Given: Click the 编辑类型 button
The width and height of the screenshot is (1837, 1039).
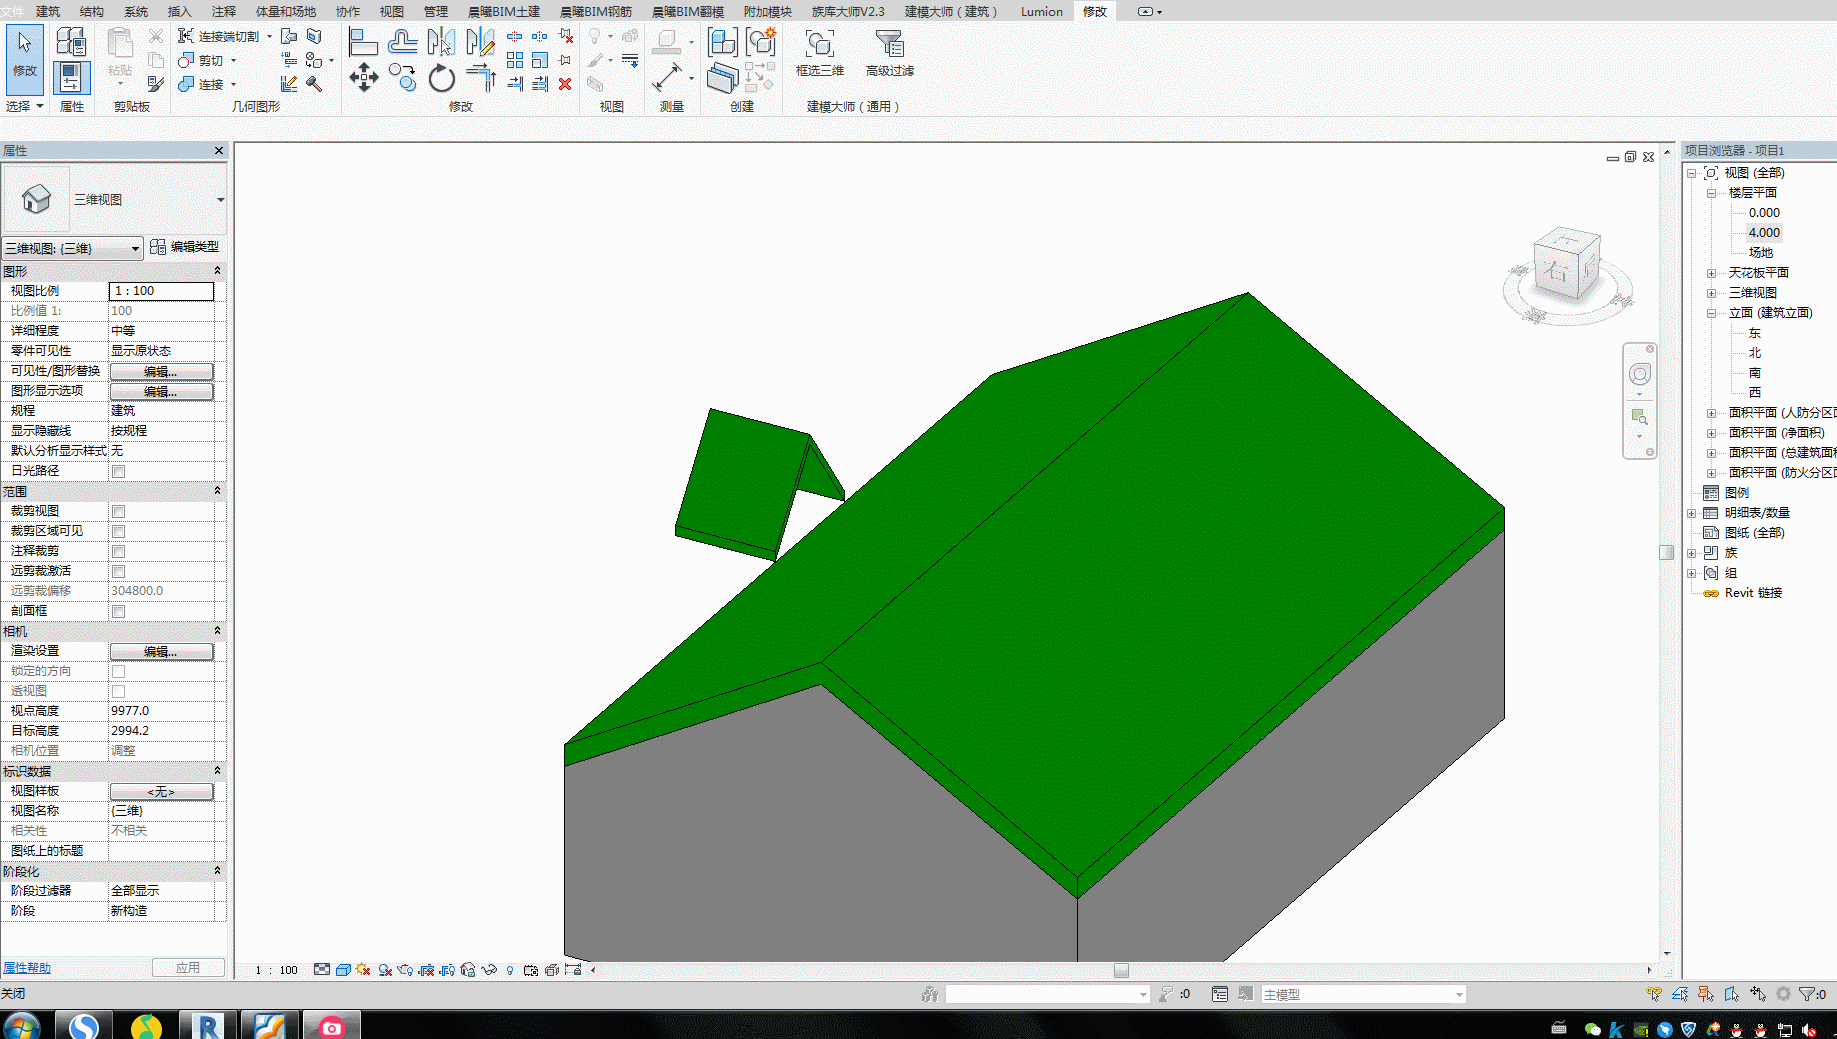Looking at the screenshot, I should pos(185,247).
